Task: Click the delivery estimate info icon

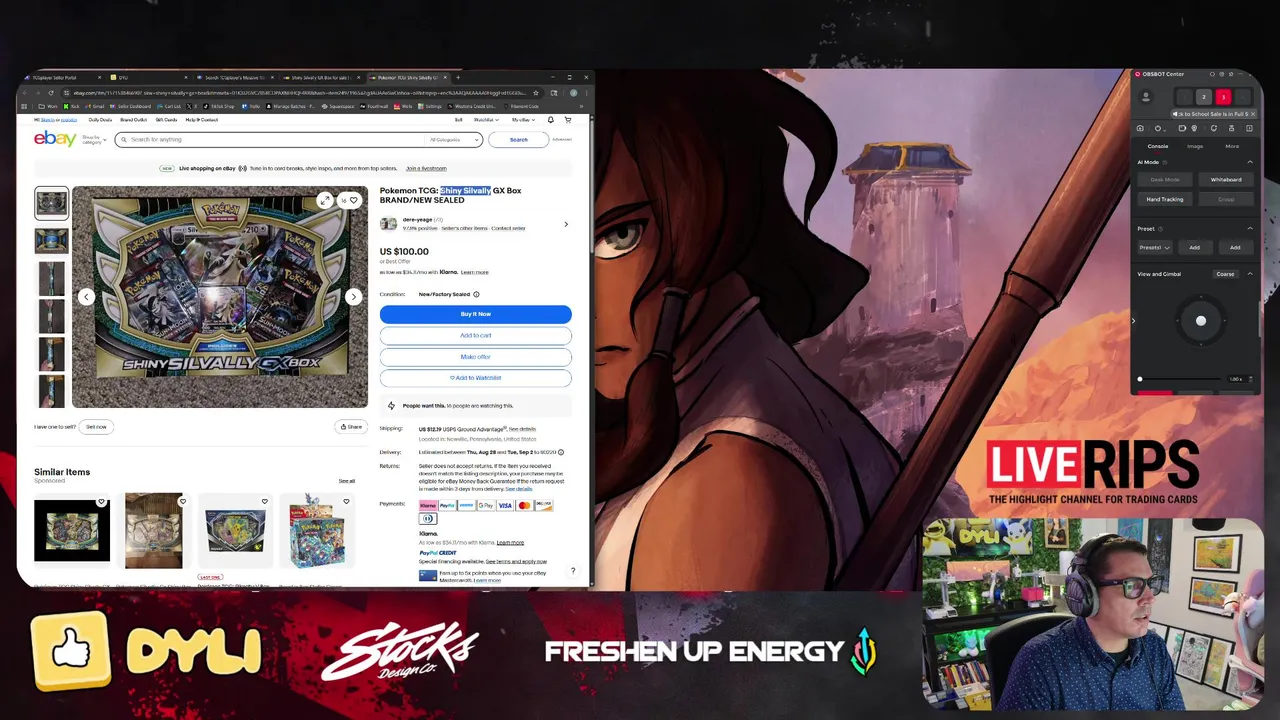Action: (x=560, y=452)
